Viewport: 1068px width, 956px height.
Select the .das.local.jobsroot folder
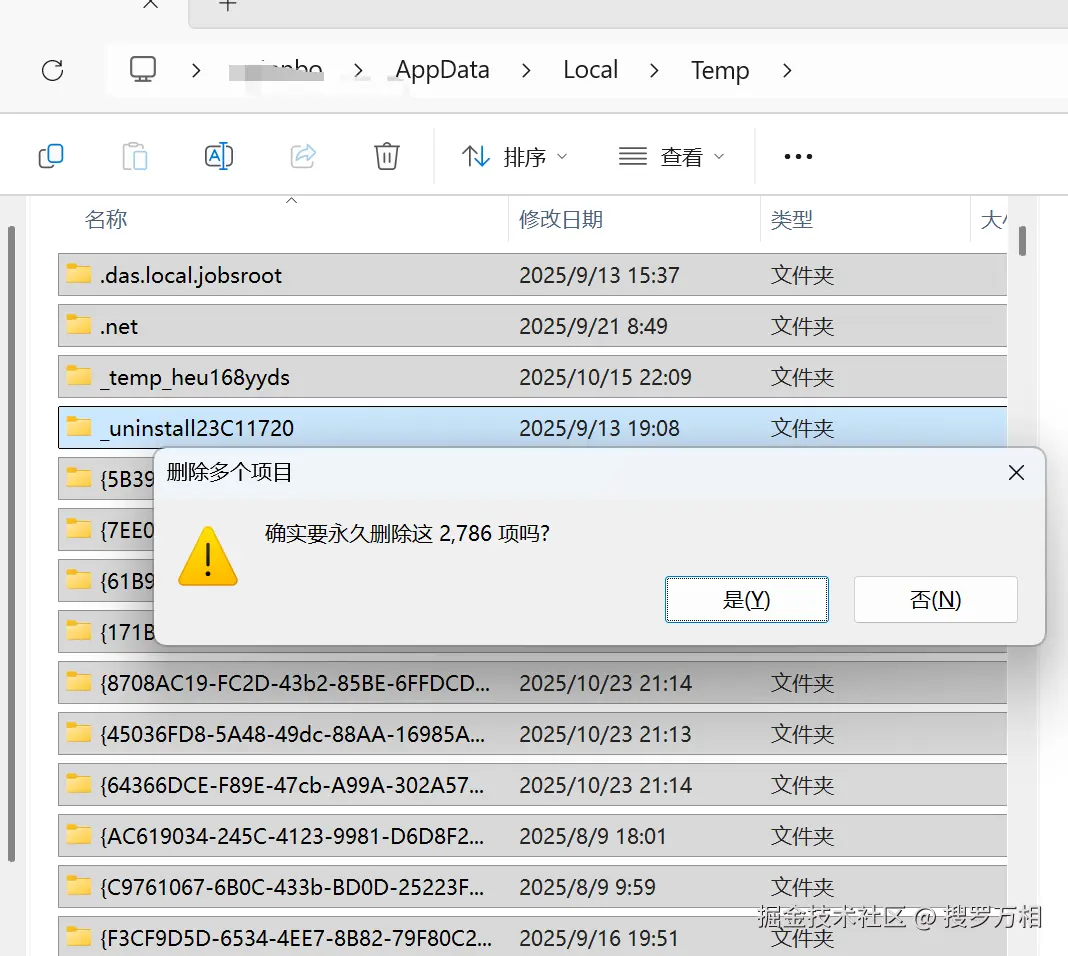533,274
